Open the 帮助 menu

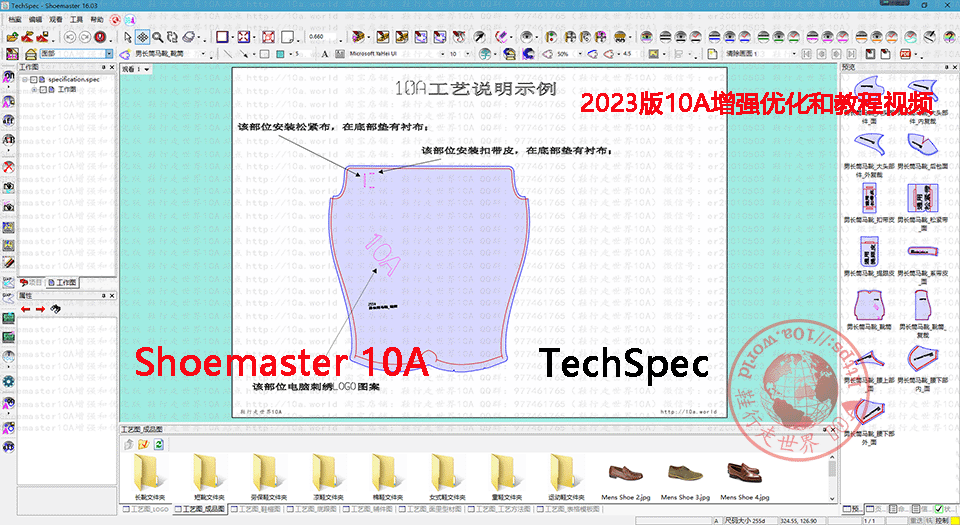point(97,20)
